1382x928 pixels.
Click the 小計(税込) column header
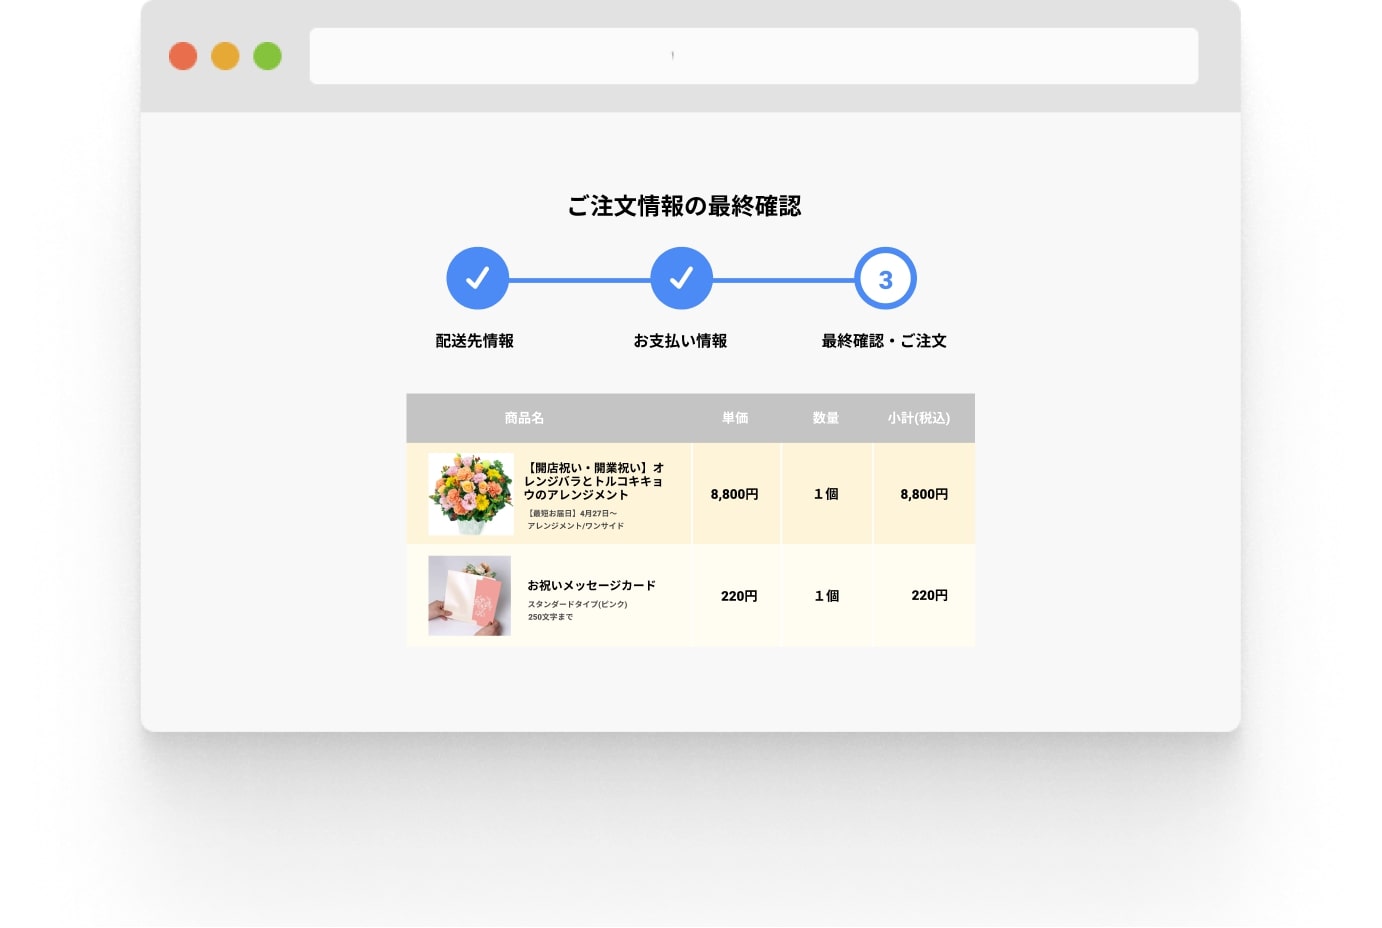pos(918,418)
